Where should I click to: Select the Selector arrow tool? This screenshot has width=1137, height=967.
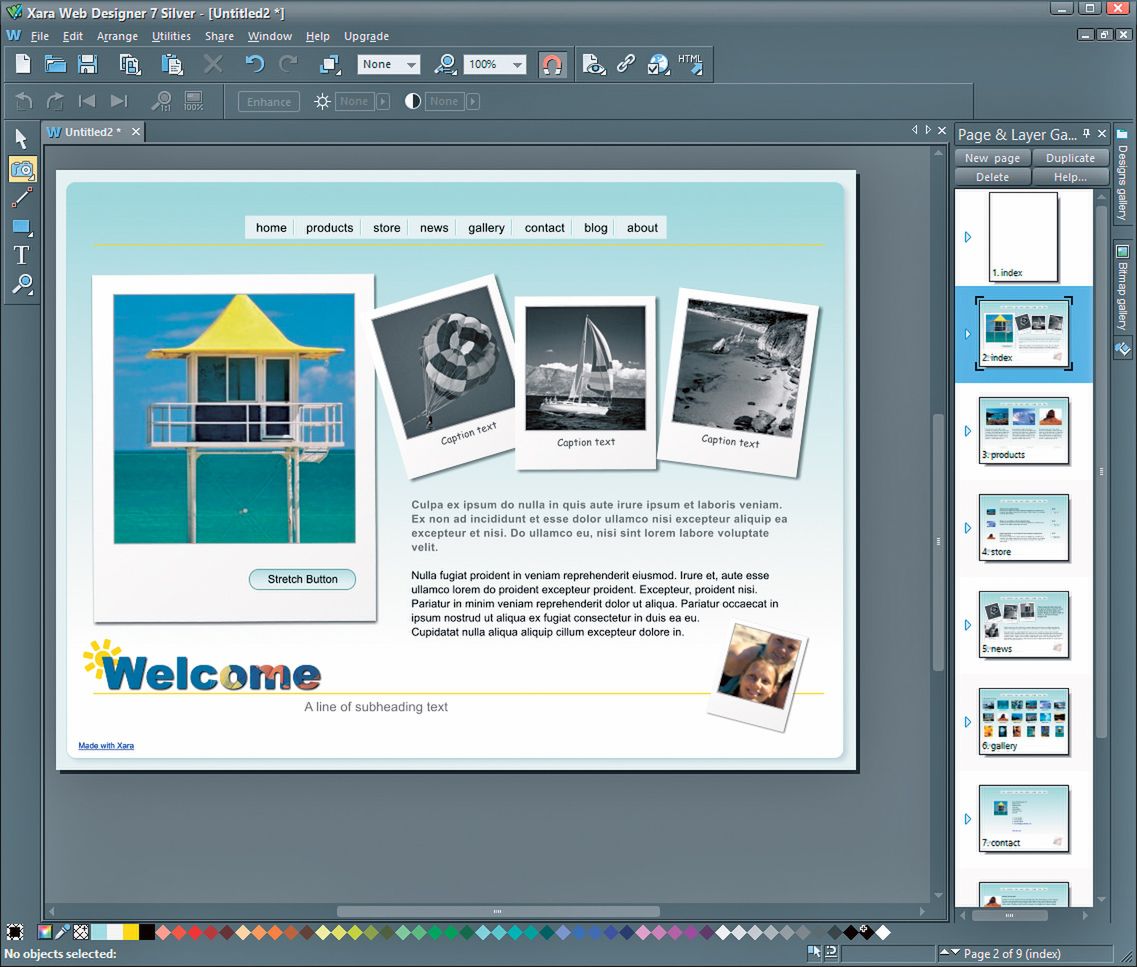tap(21, 138)
